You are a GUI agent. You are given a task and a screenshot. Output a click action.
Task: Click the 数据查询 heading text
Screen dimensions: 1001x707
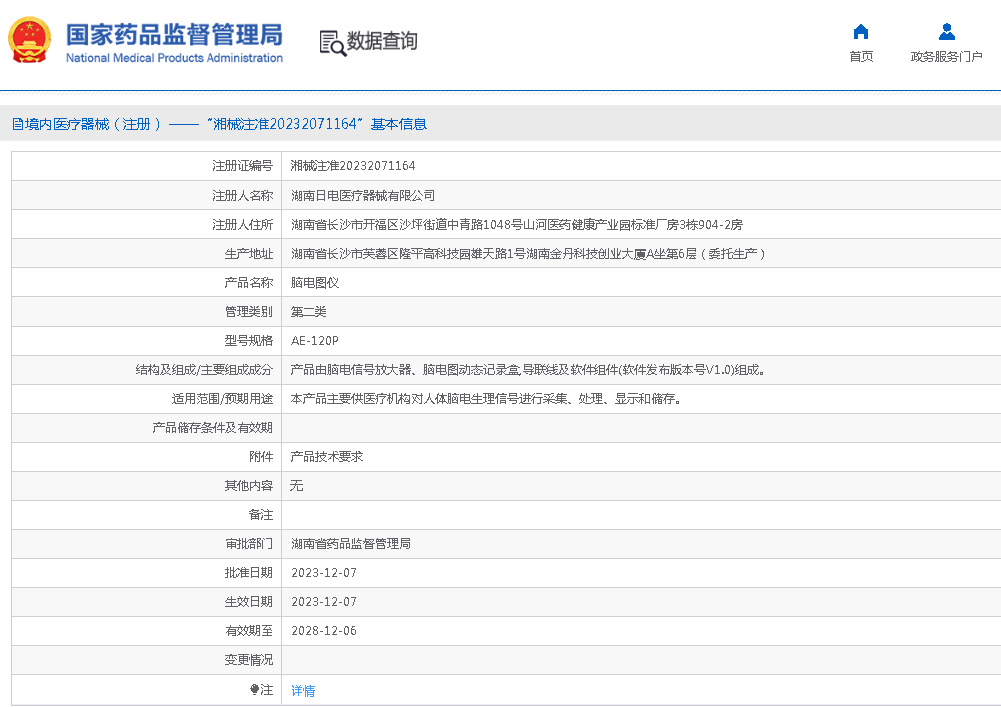pyautogui.click(x=382, y=41)
